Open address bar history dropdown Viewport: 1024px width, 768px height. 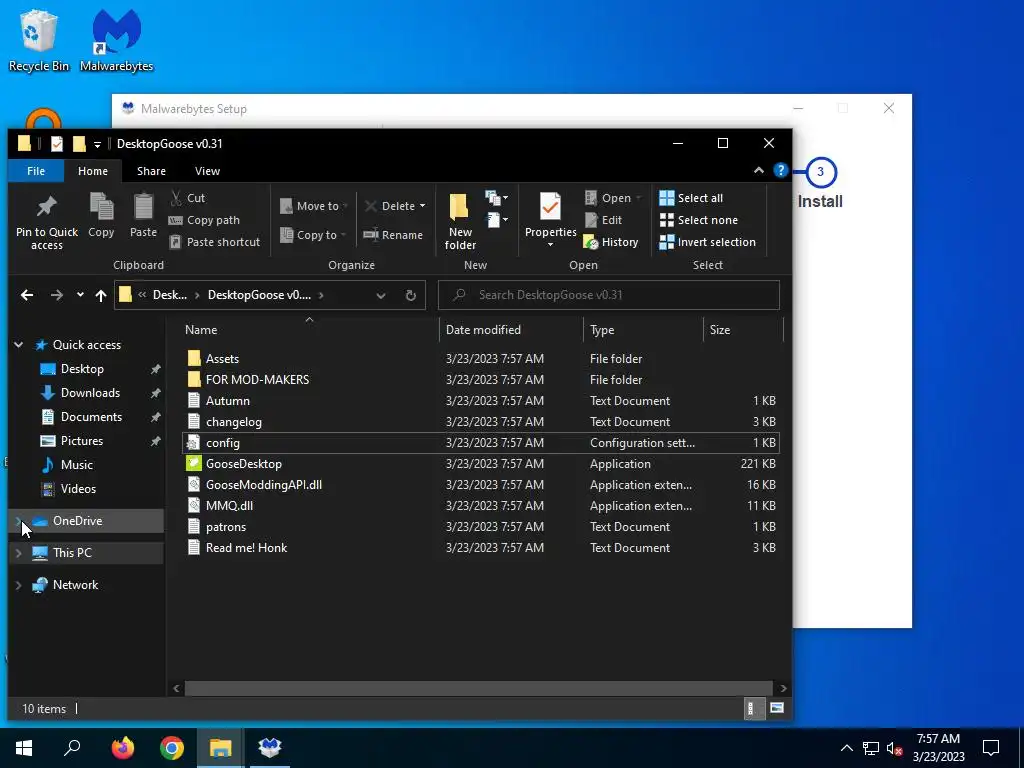(x=381, y=295)
